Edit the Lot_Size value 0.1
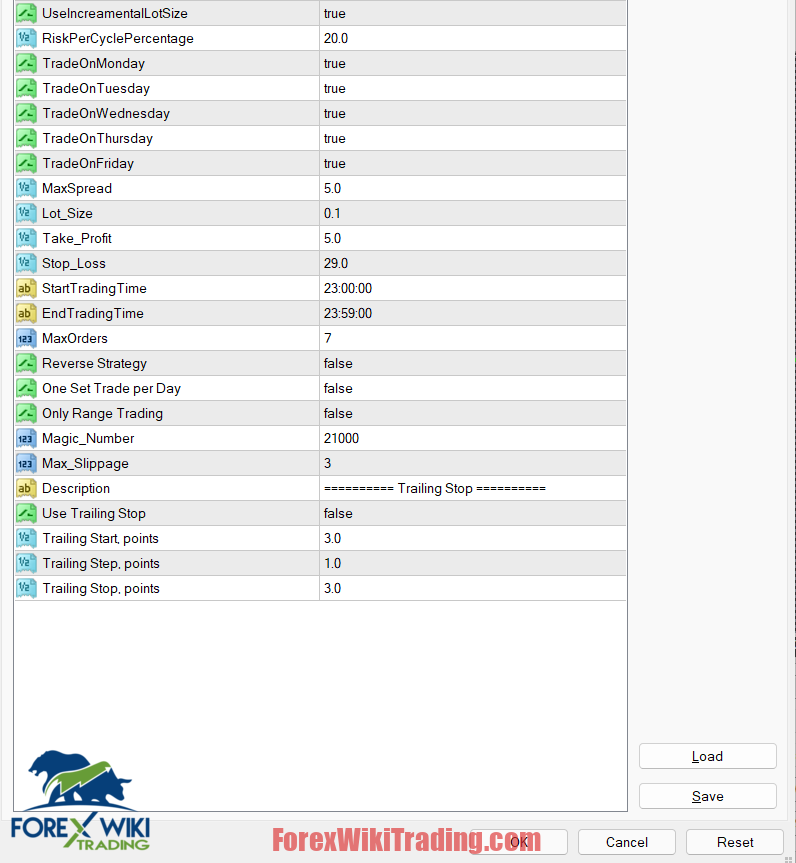The height and width of the screenshot is (863, 796). point(472,213)
